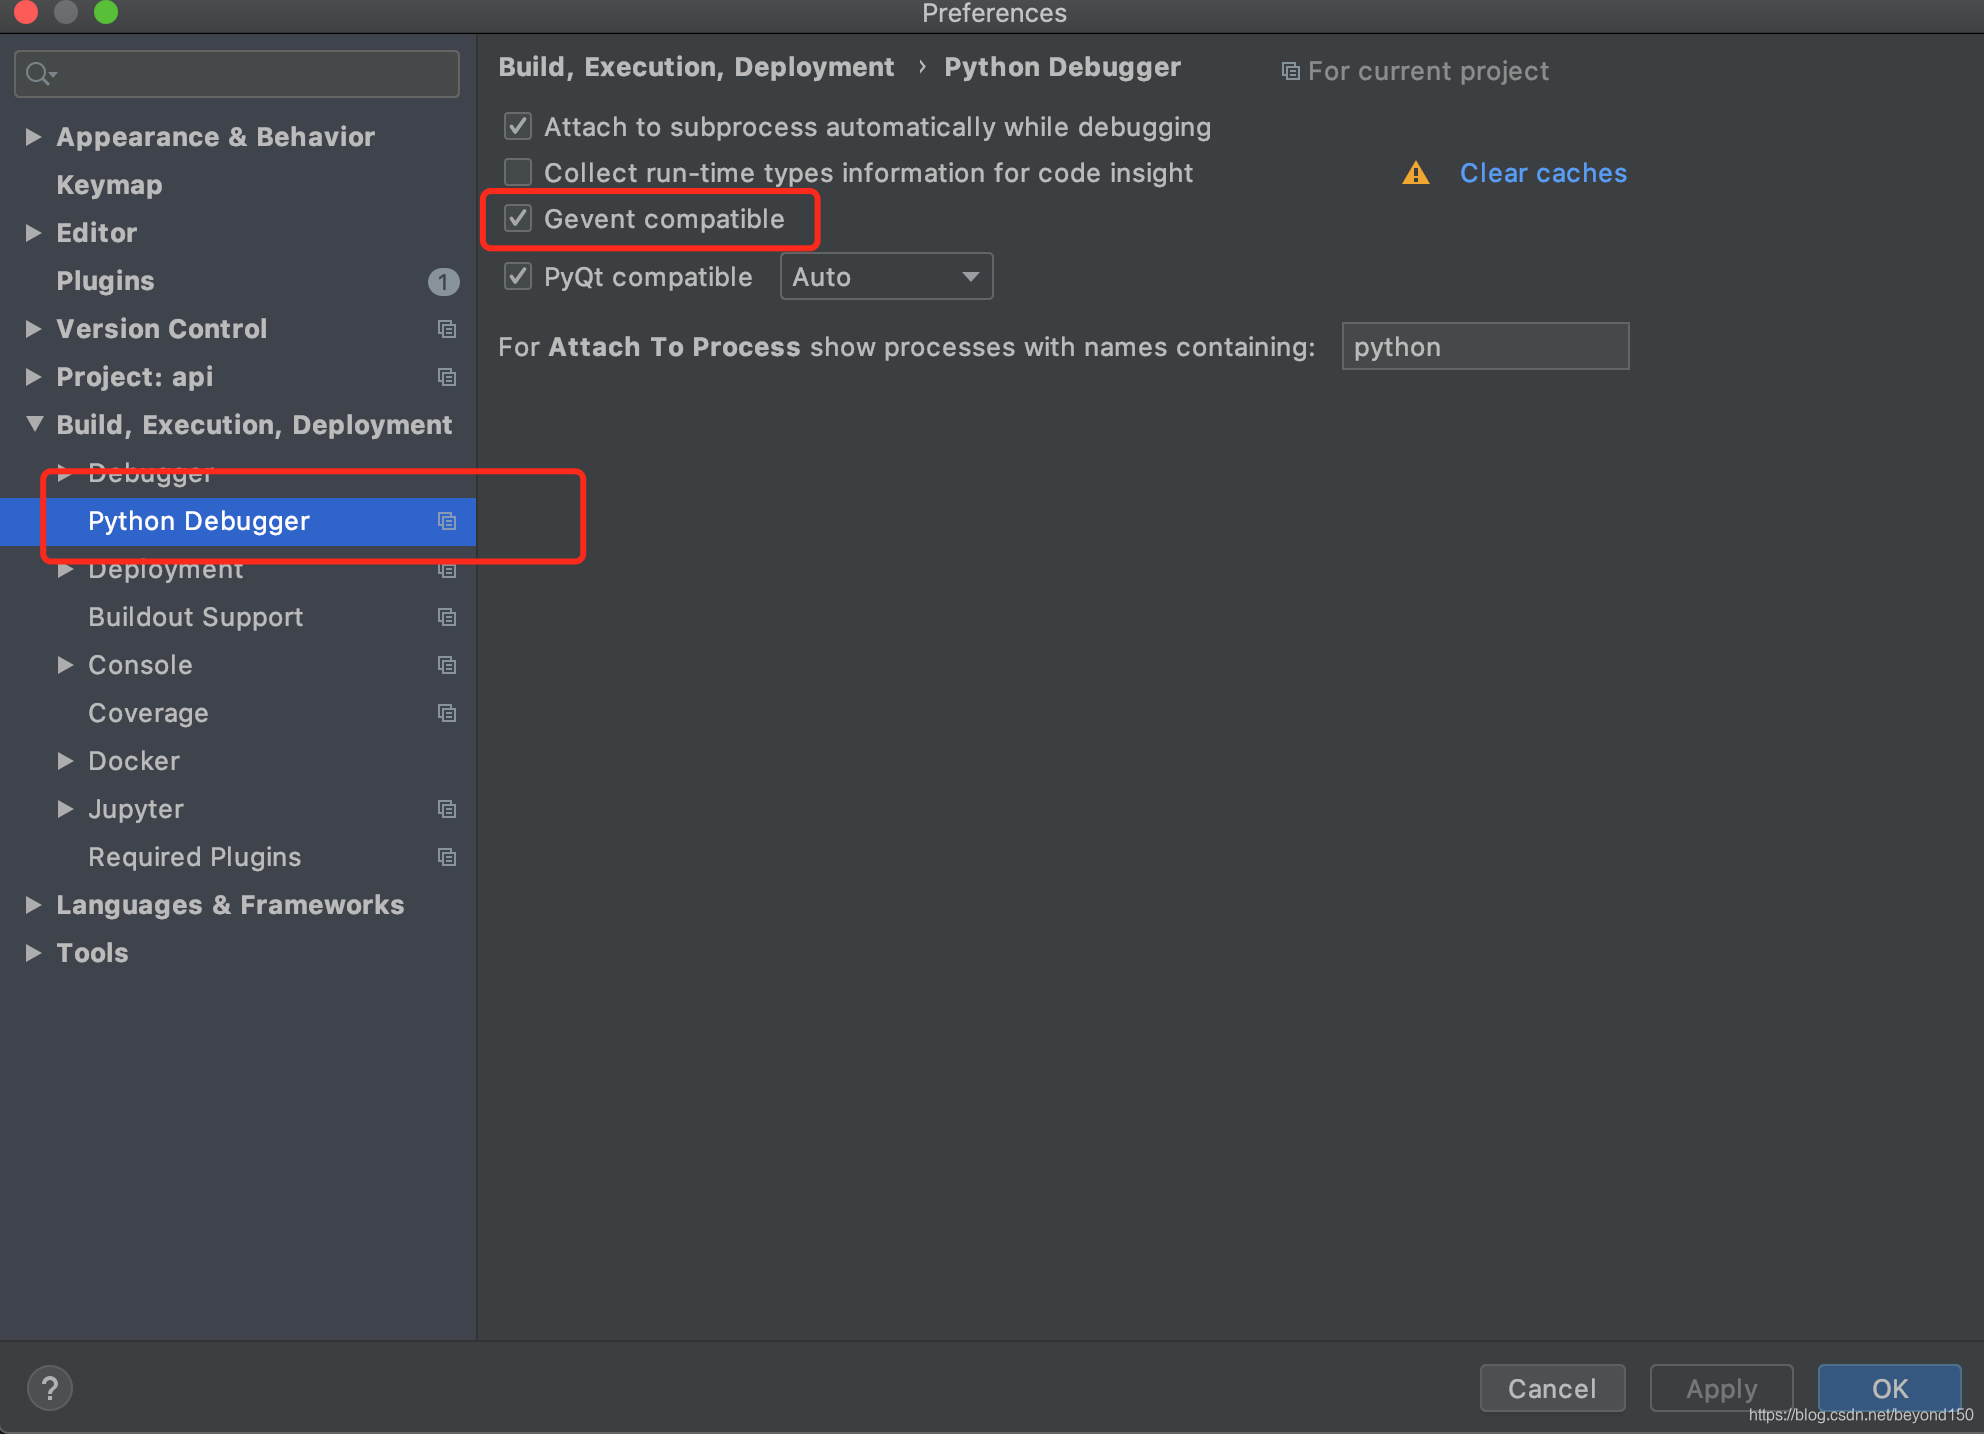
Task: Select Build, Execution, Deployment menu item
Action: 253,425
